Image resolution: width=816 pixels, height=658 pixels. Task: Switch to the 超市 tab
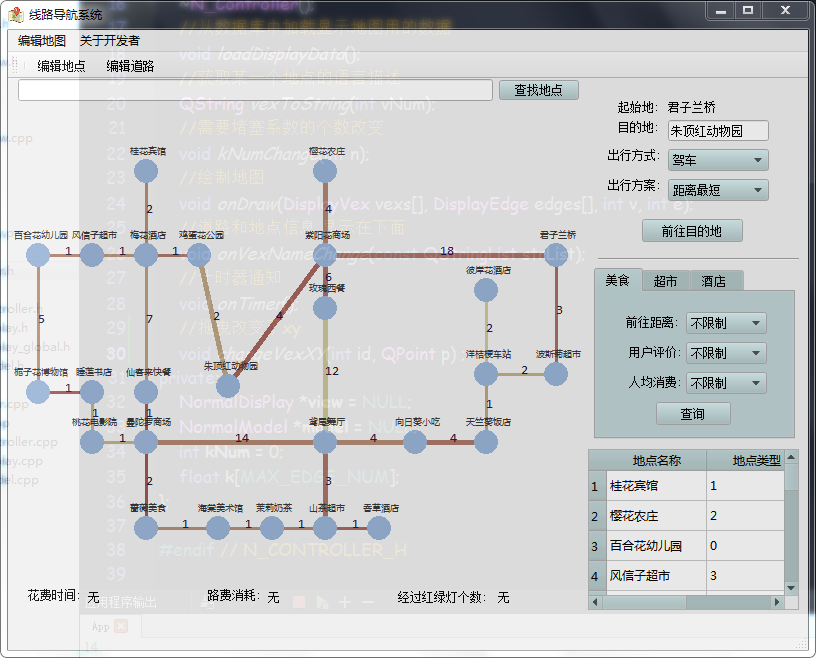pos(666,282)
